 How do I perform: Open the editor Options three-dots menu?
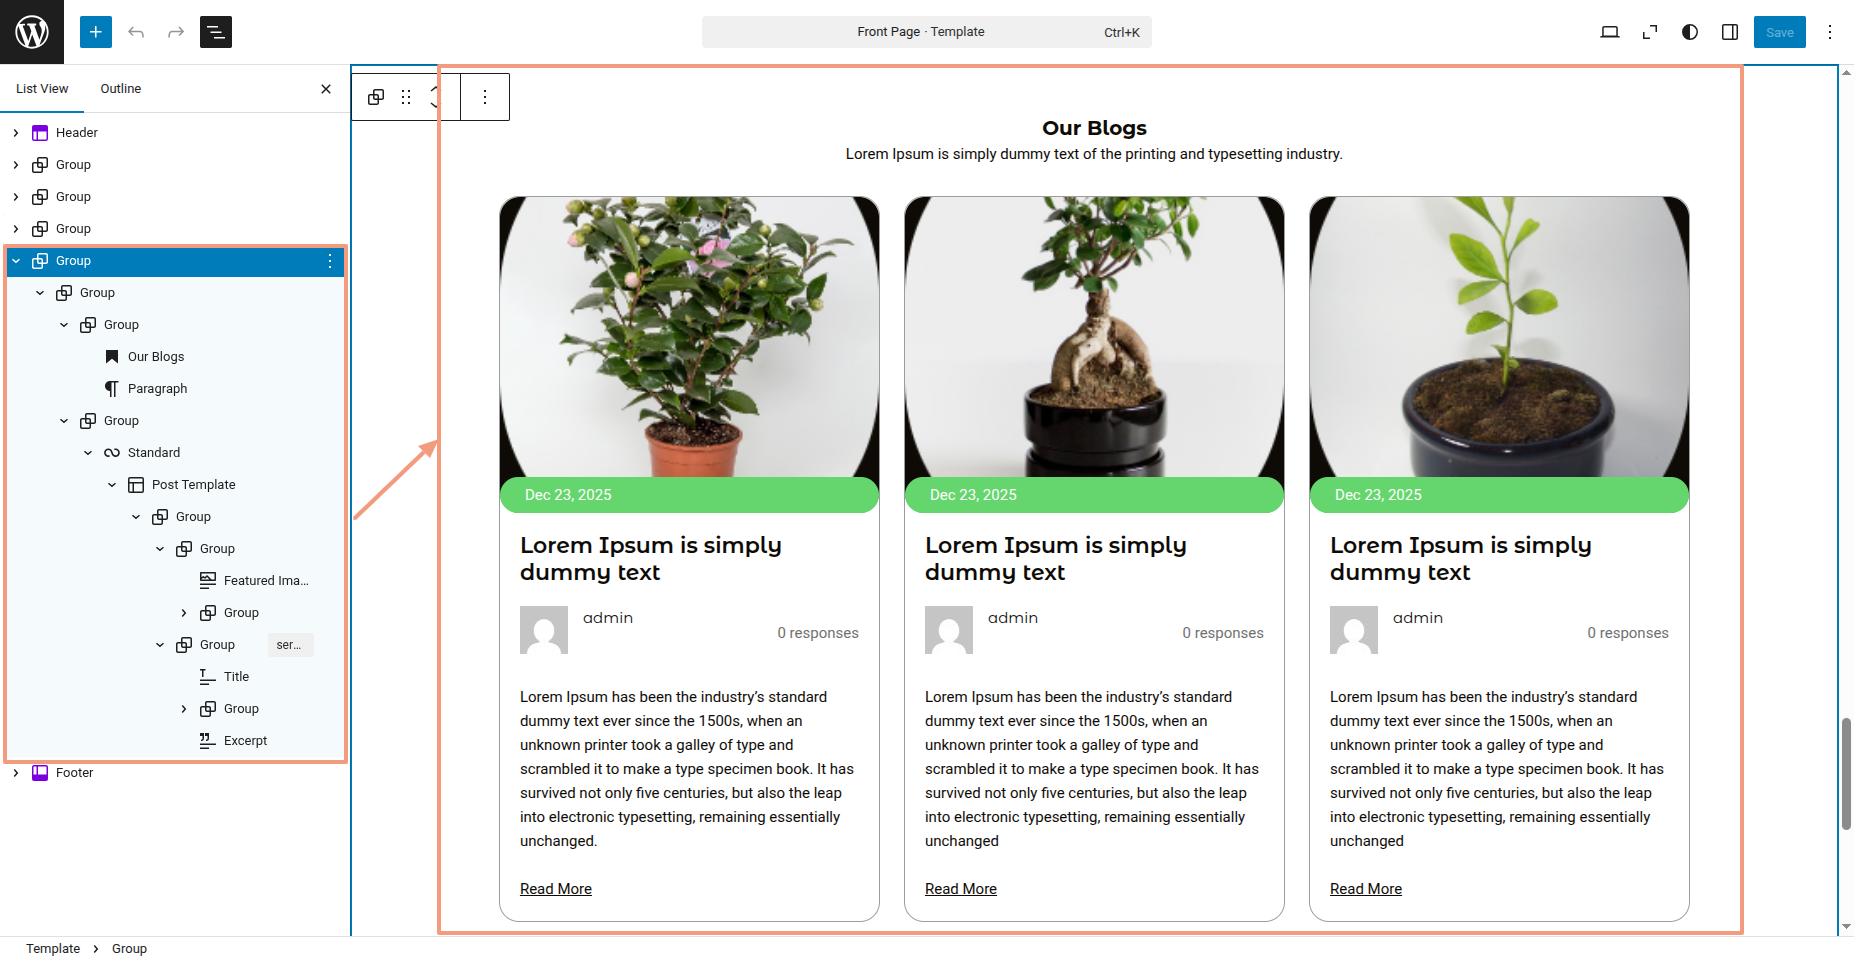click(x=1830, y=32)
